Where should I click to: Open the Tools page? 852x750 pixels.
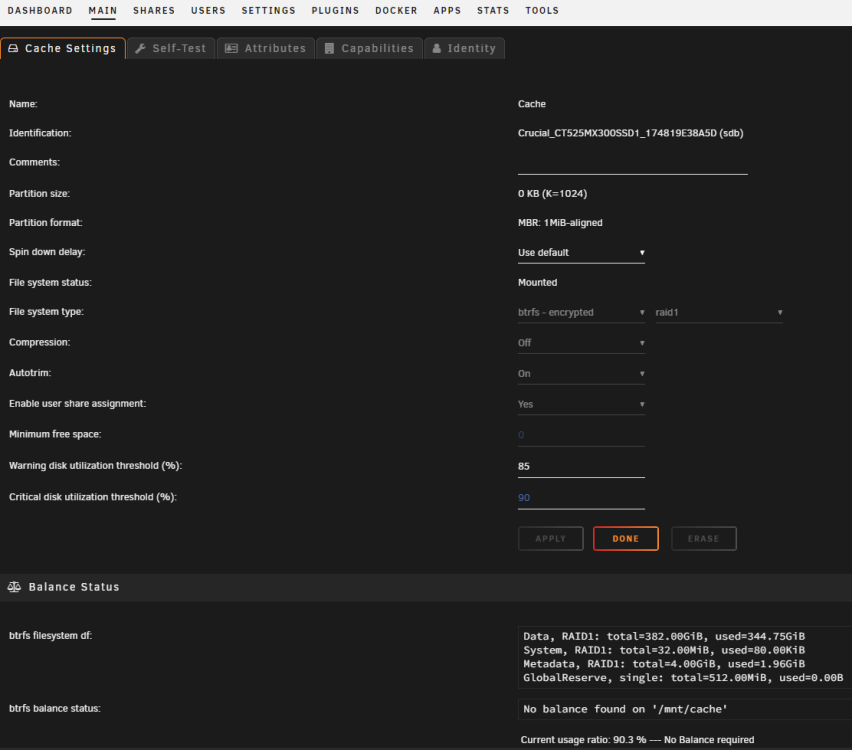tap(542, 10)
